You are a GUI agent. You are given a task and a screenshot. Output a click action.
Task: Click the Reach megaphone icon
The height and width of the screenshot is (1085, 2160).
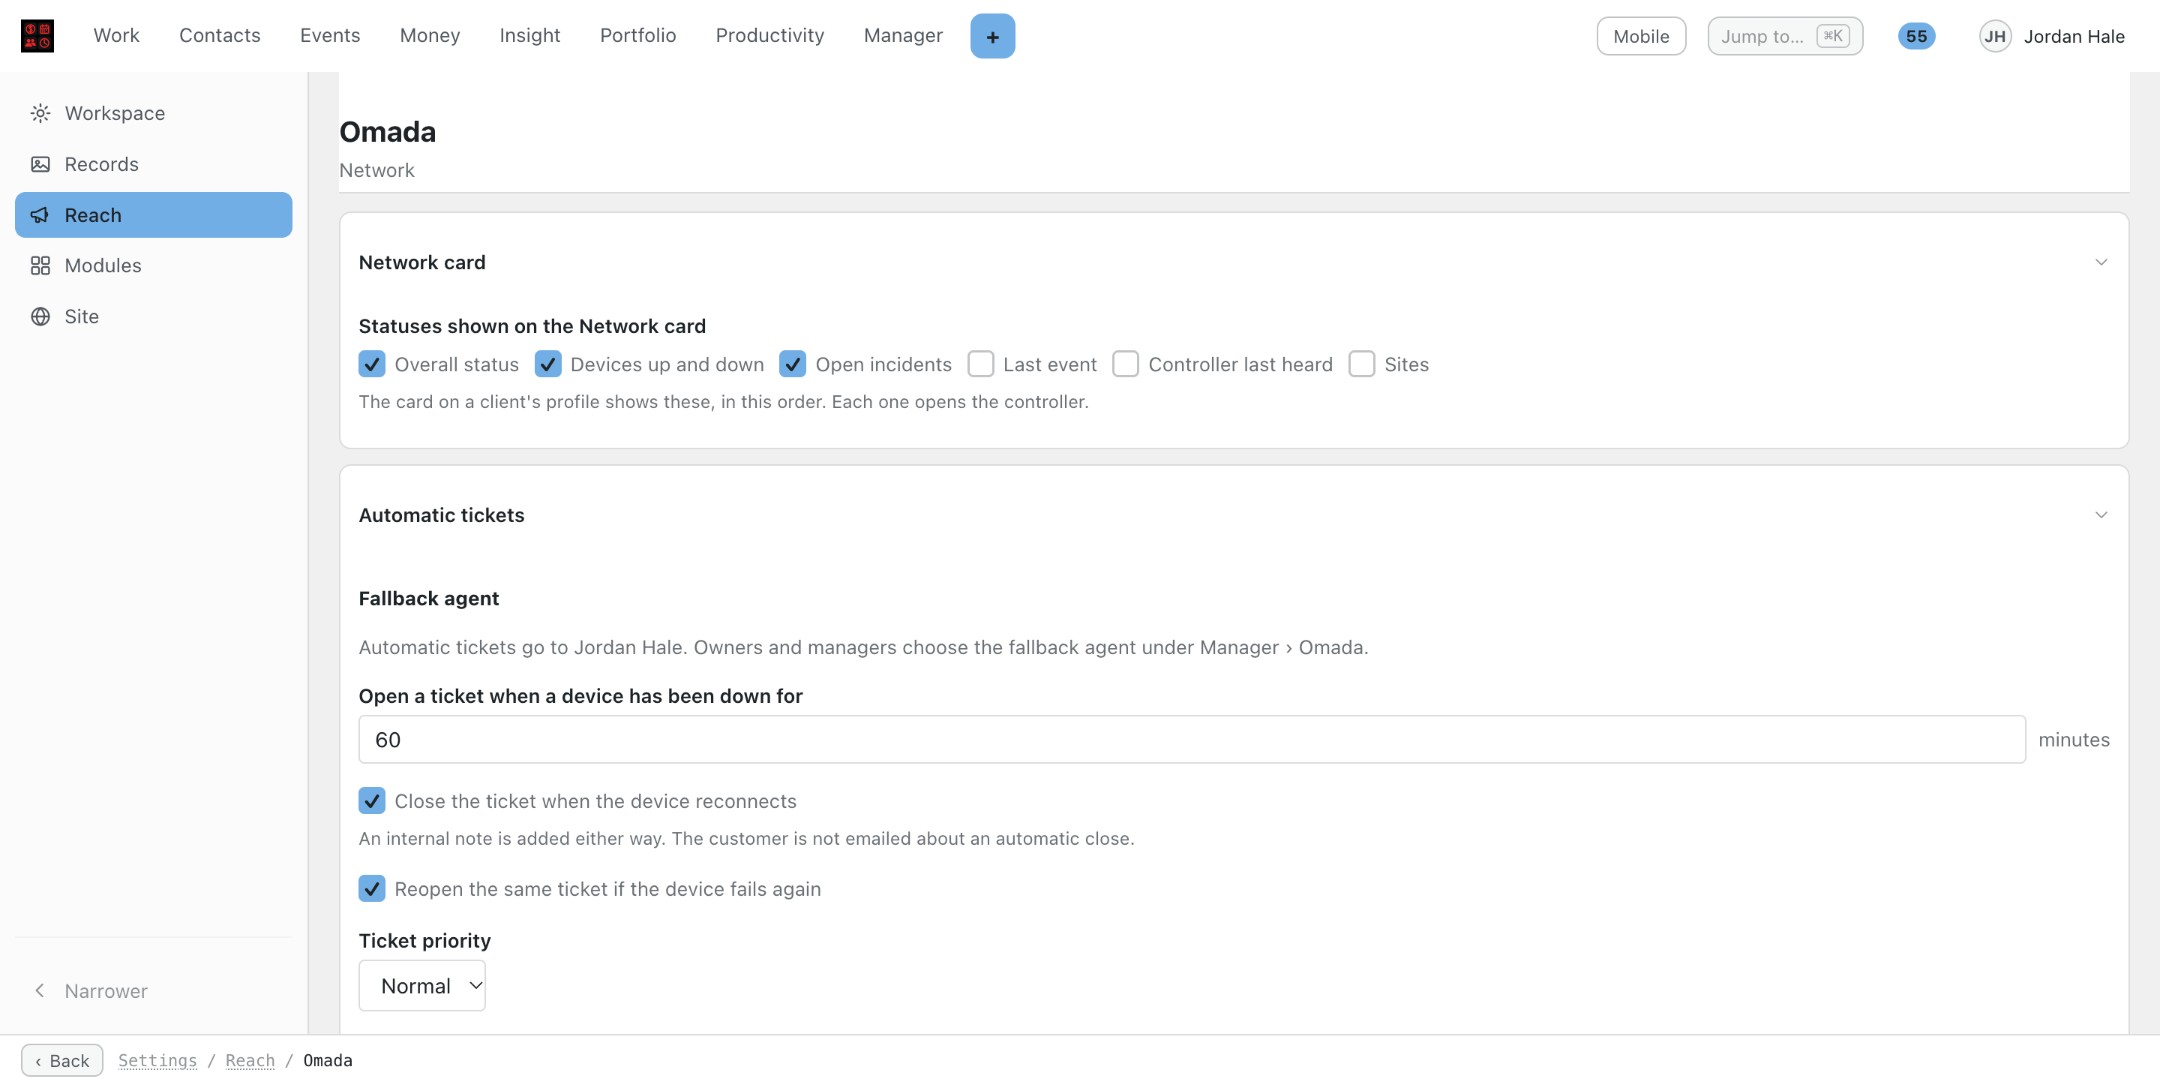(x=40, y=215)
